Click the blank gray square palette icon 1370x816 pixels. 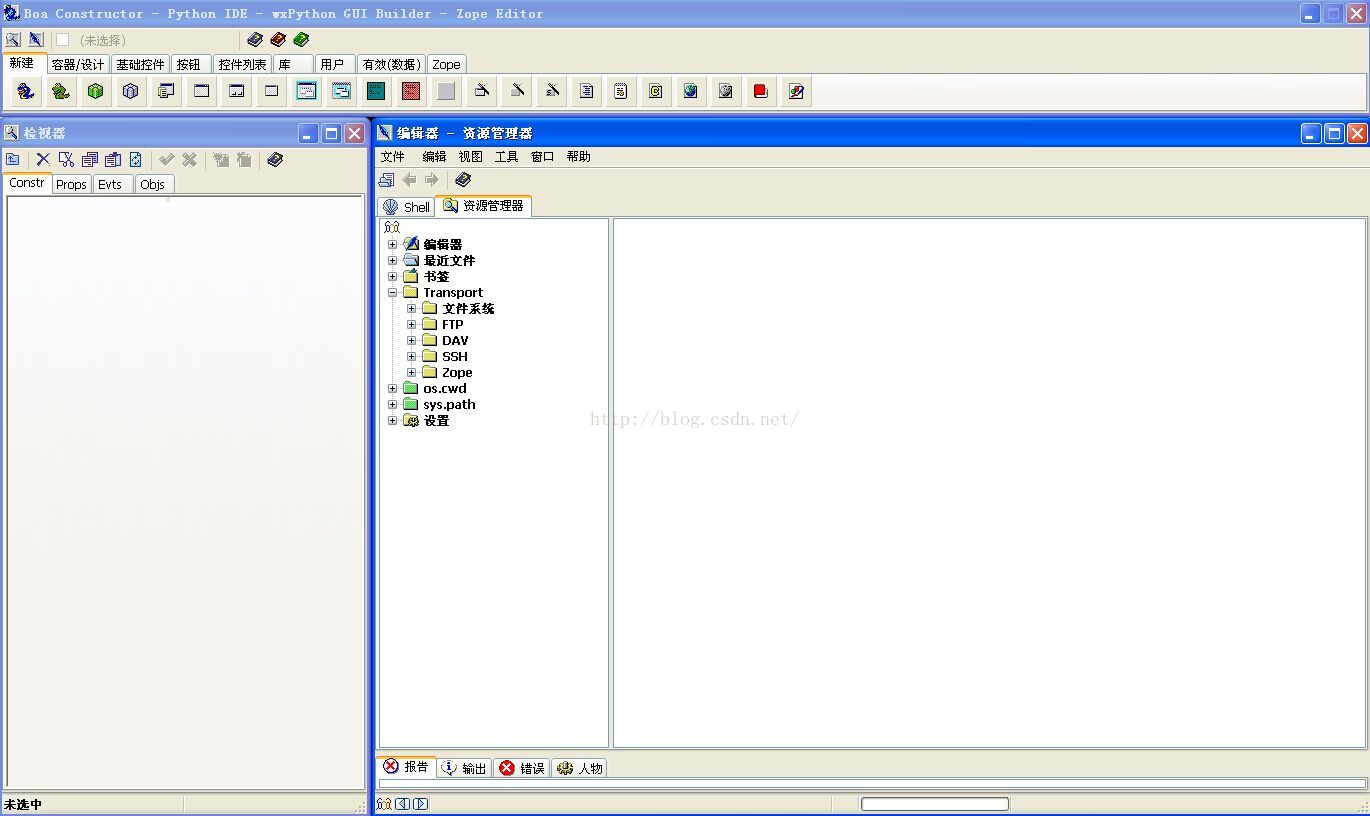tap(446, 91)
